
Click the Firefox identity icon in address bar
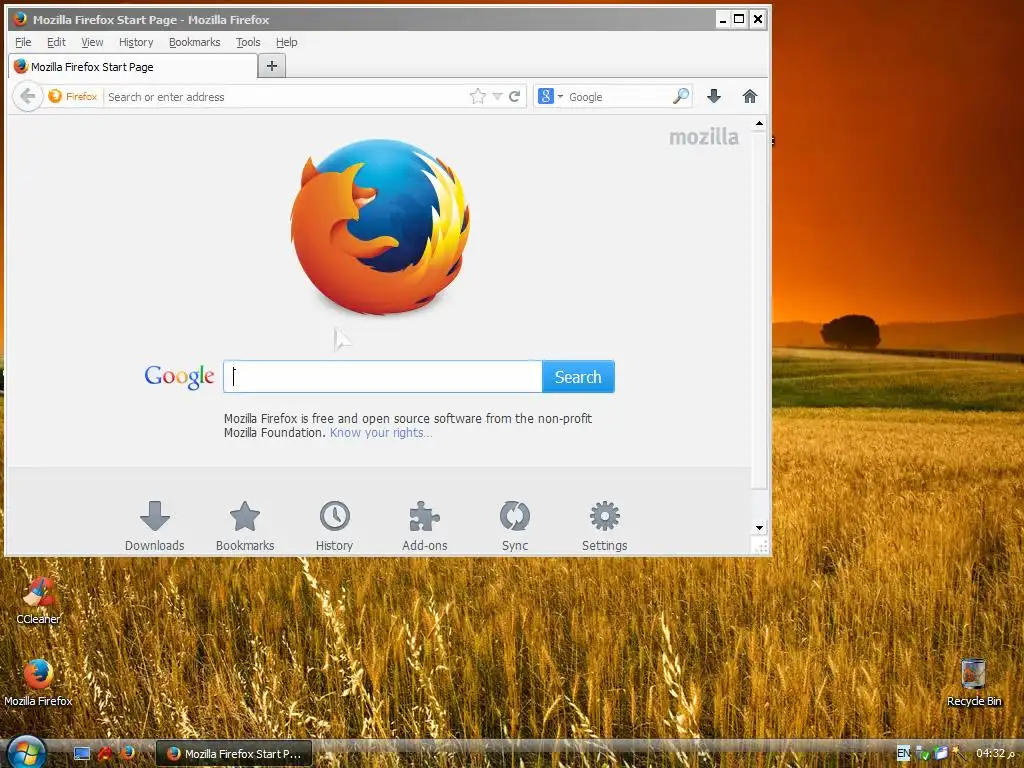pos(72,97)
